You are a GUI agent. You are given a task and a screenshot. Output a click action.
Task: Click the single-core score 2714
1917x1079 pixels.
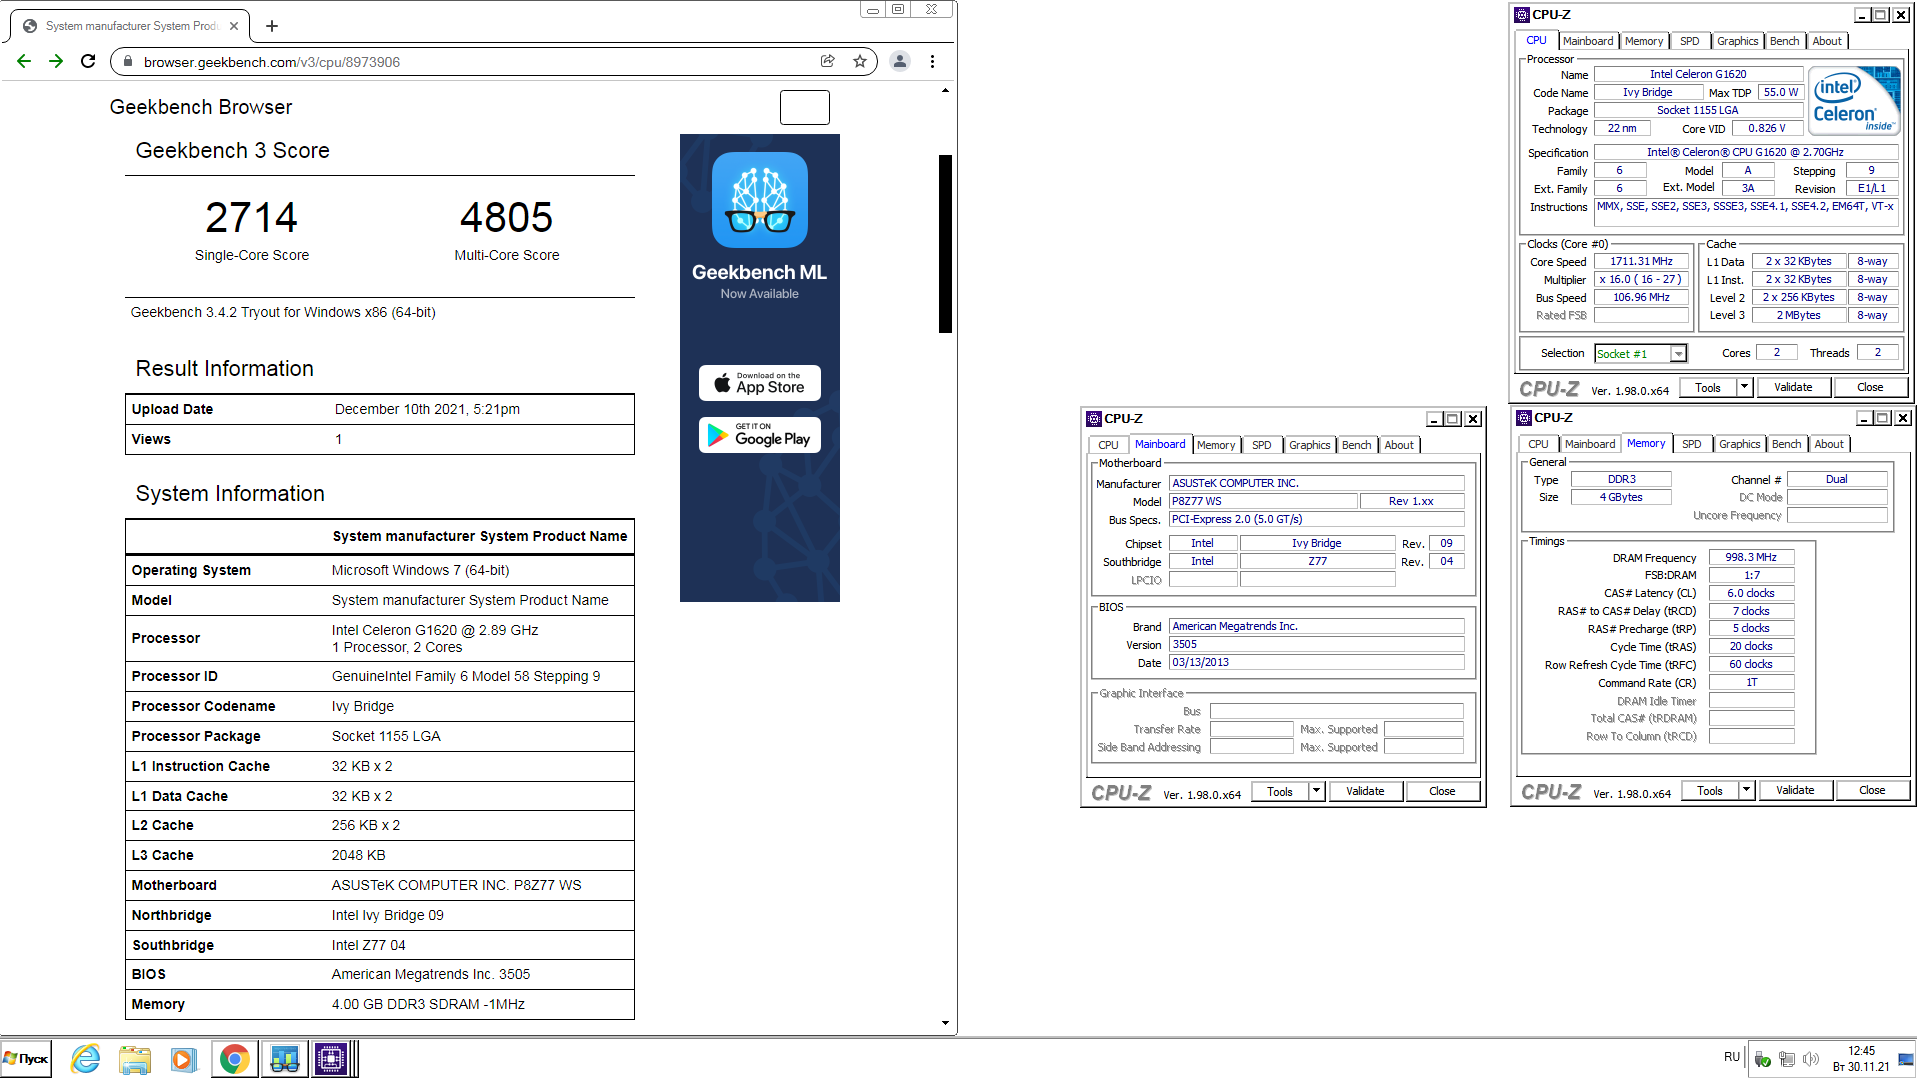tap(252, 217)
